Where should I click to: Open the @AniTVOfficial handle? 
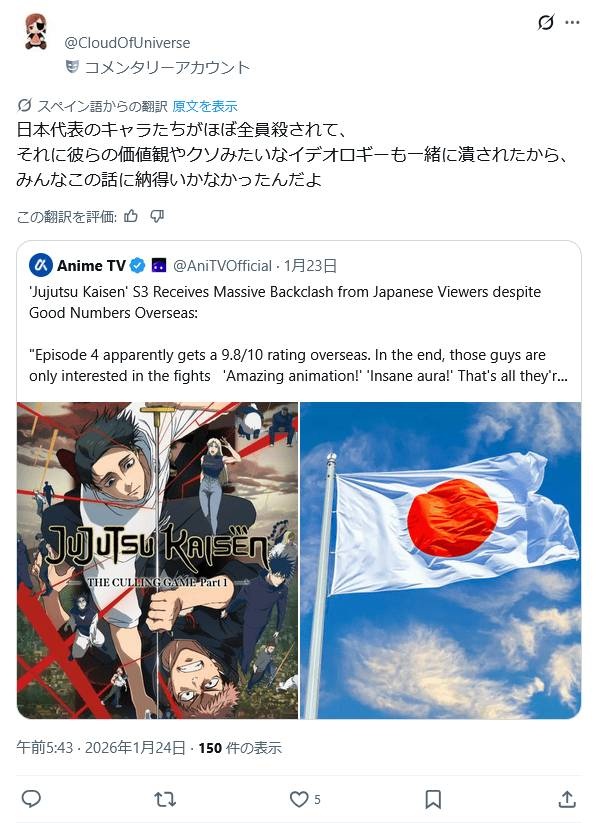click(x=223, y=266)
